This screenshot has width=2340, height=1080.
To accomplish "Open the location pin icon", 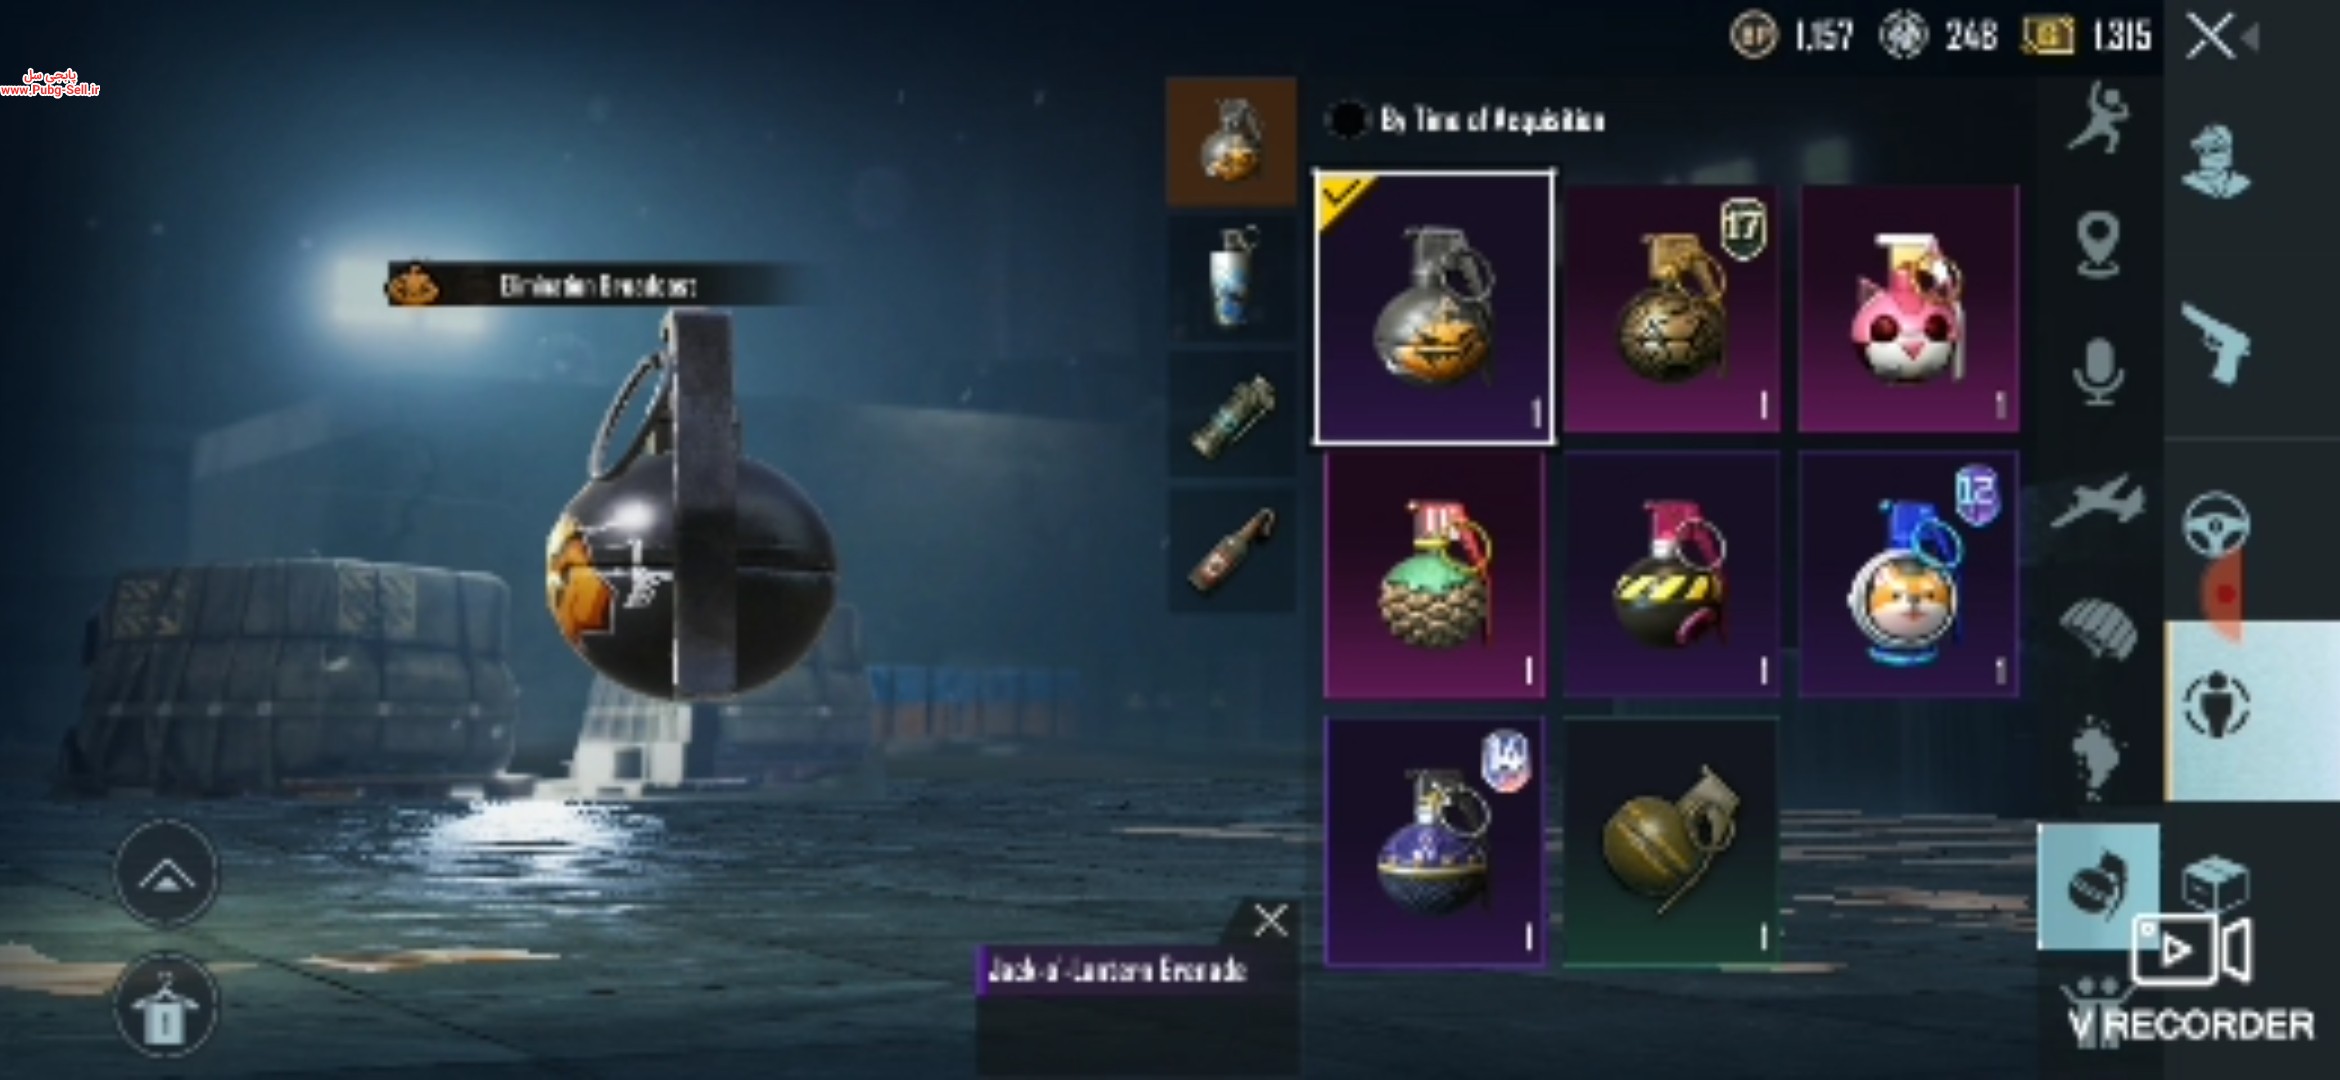I will [x=2097, y=244].
